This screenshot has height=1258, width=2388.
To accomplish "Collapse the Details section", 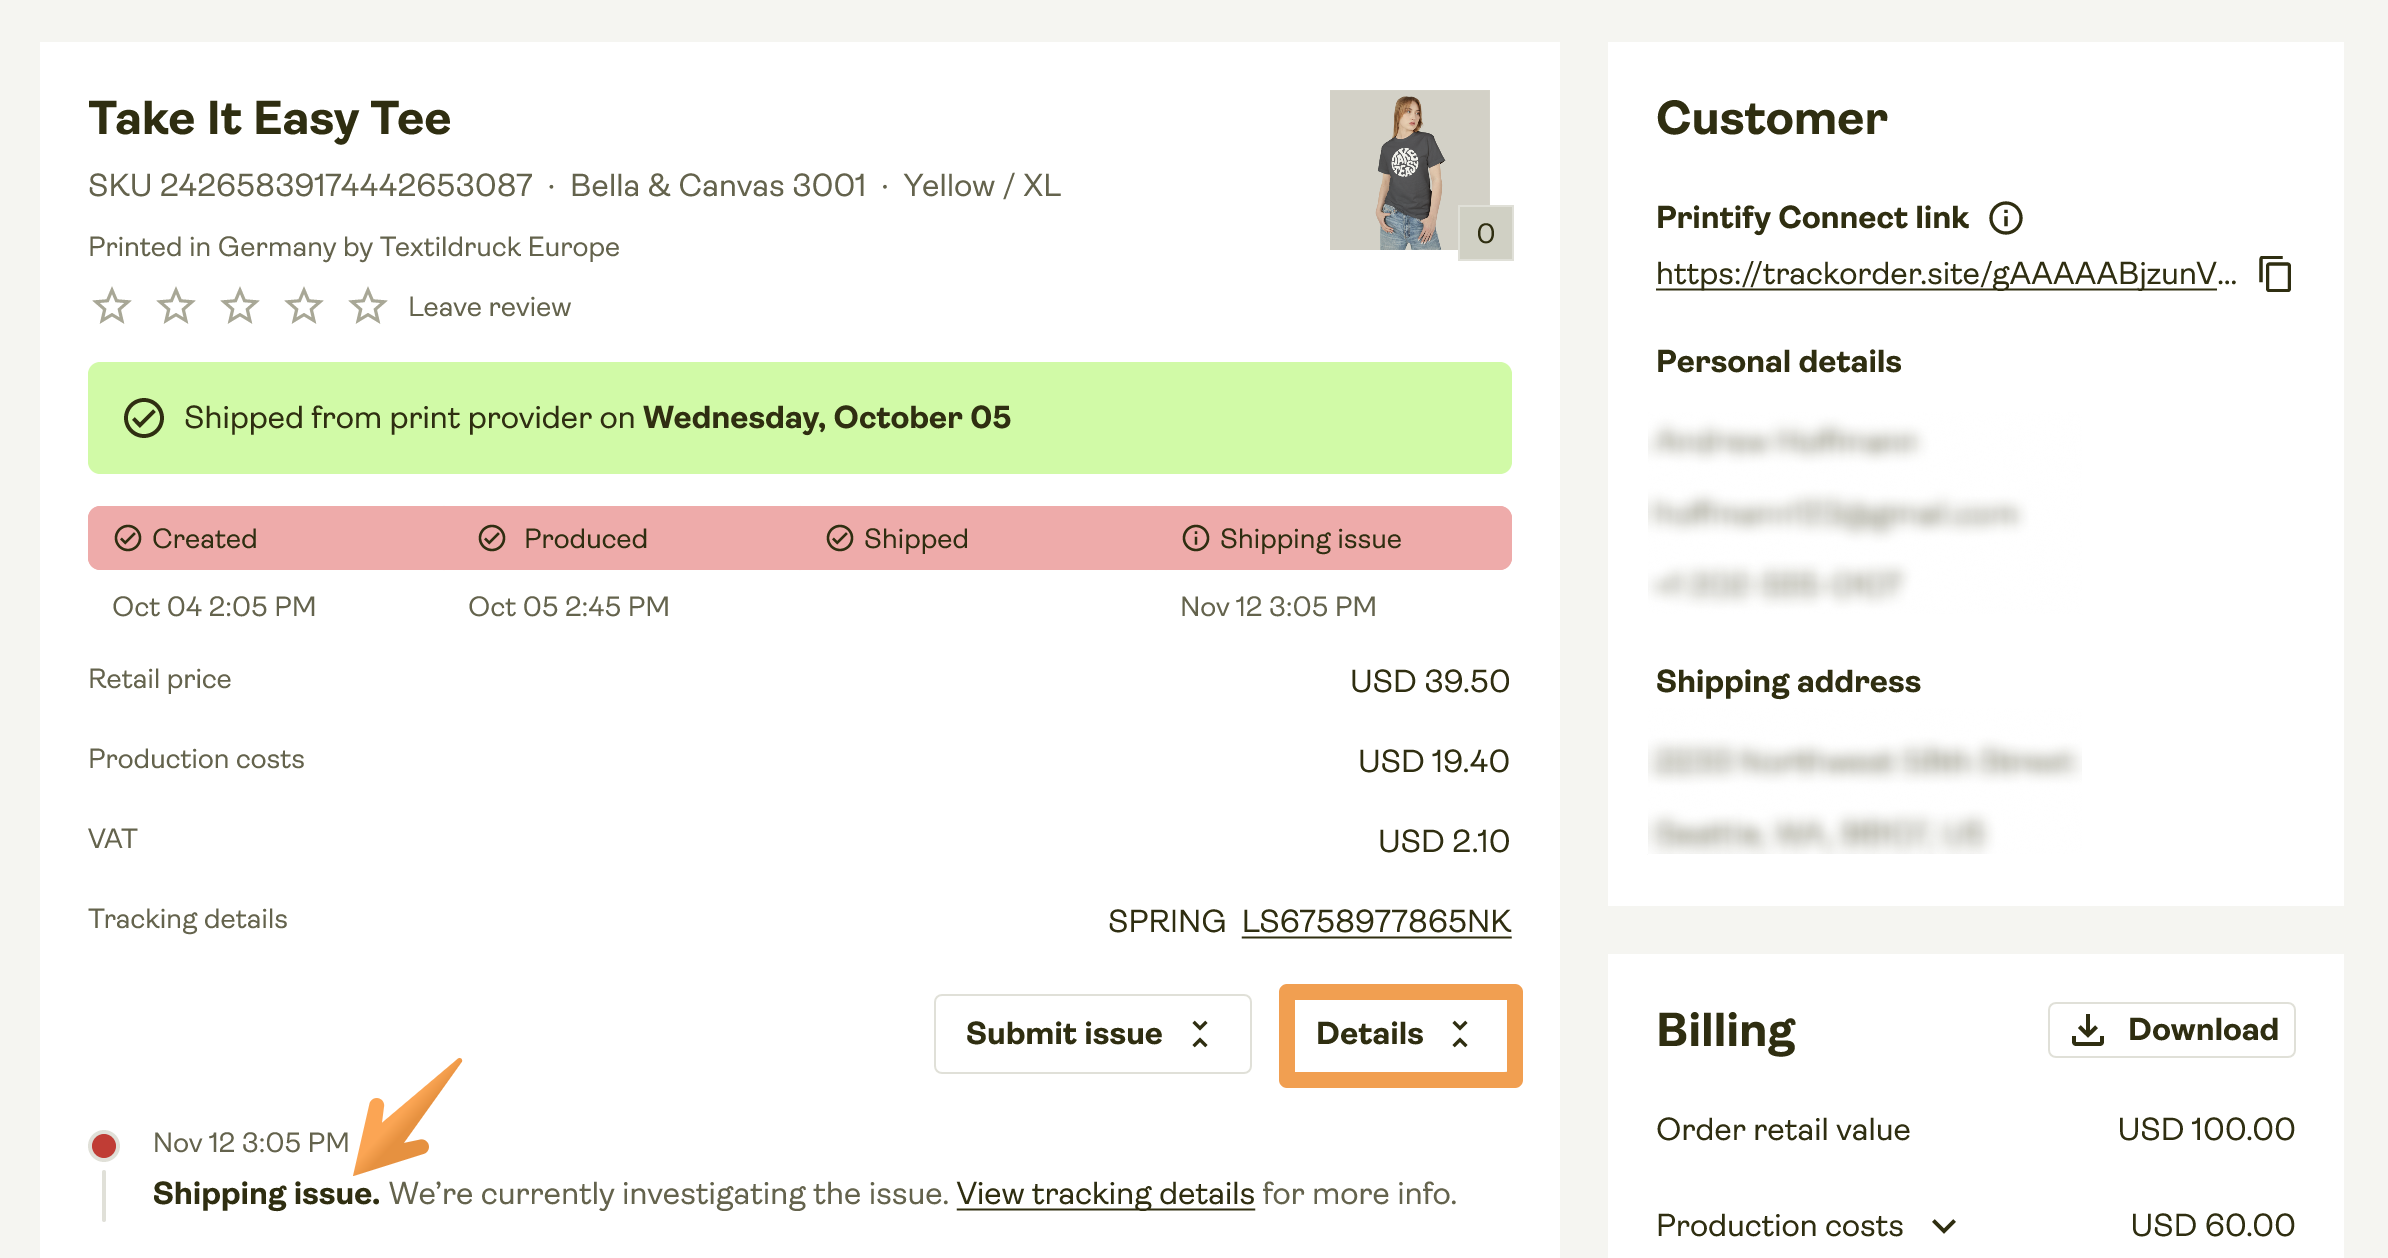I will tap(1400, 1034).
